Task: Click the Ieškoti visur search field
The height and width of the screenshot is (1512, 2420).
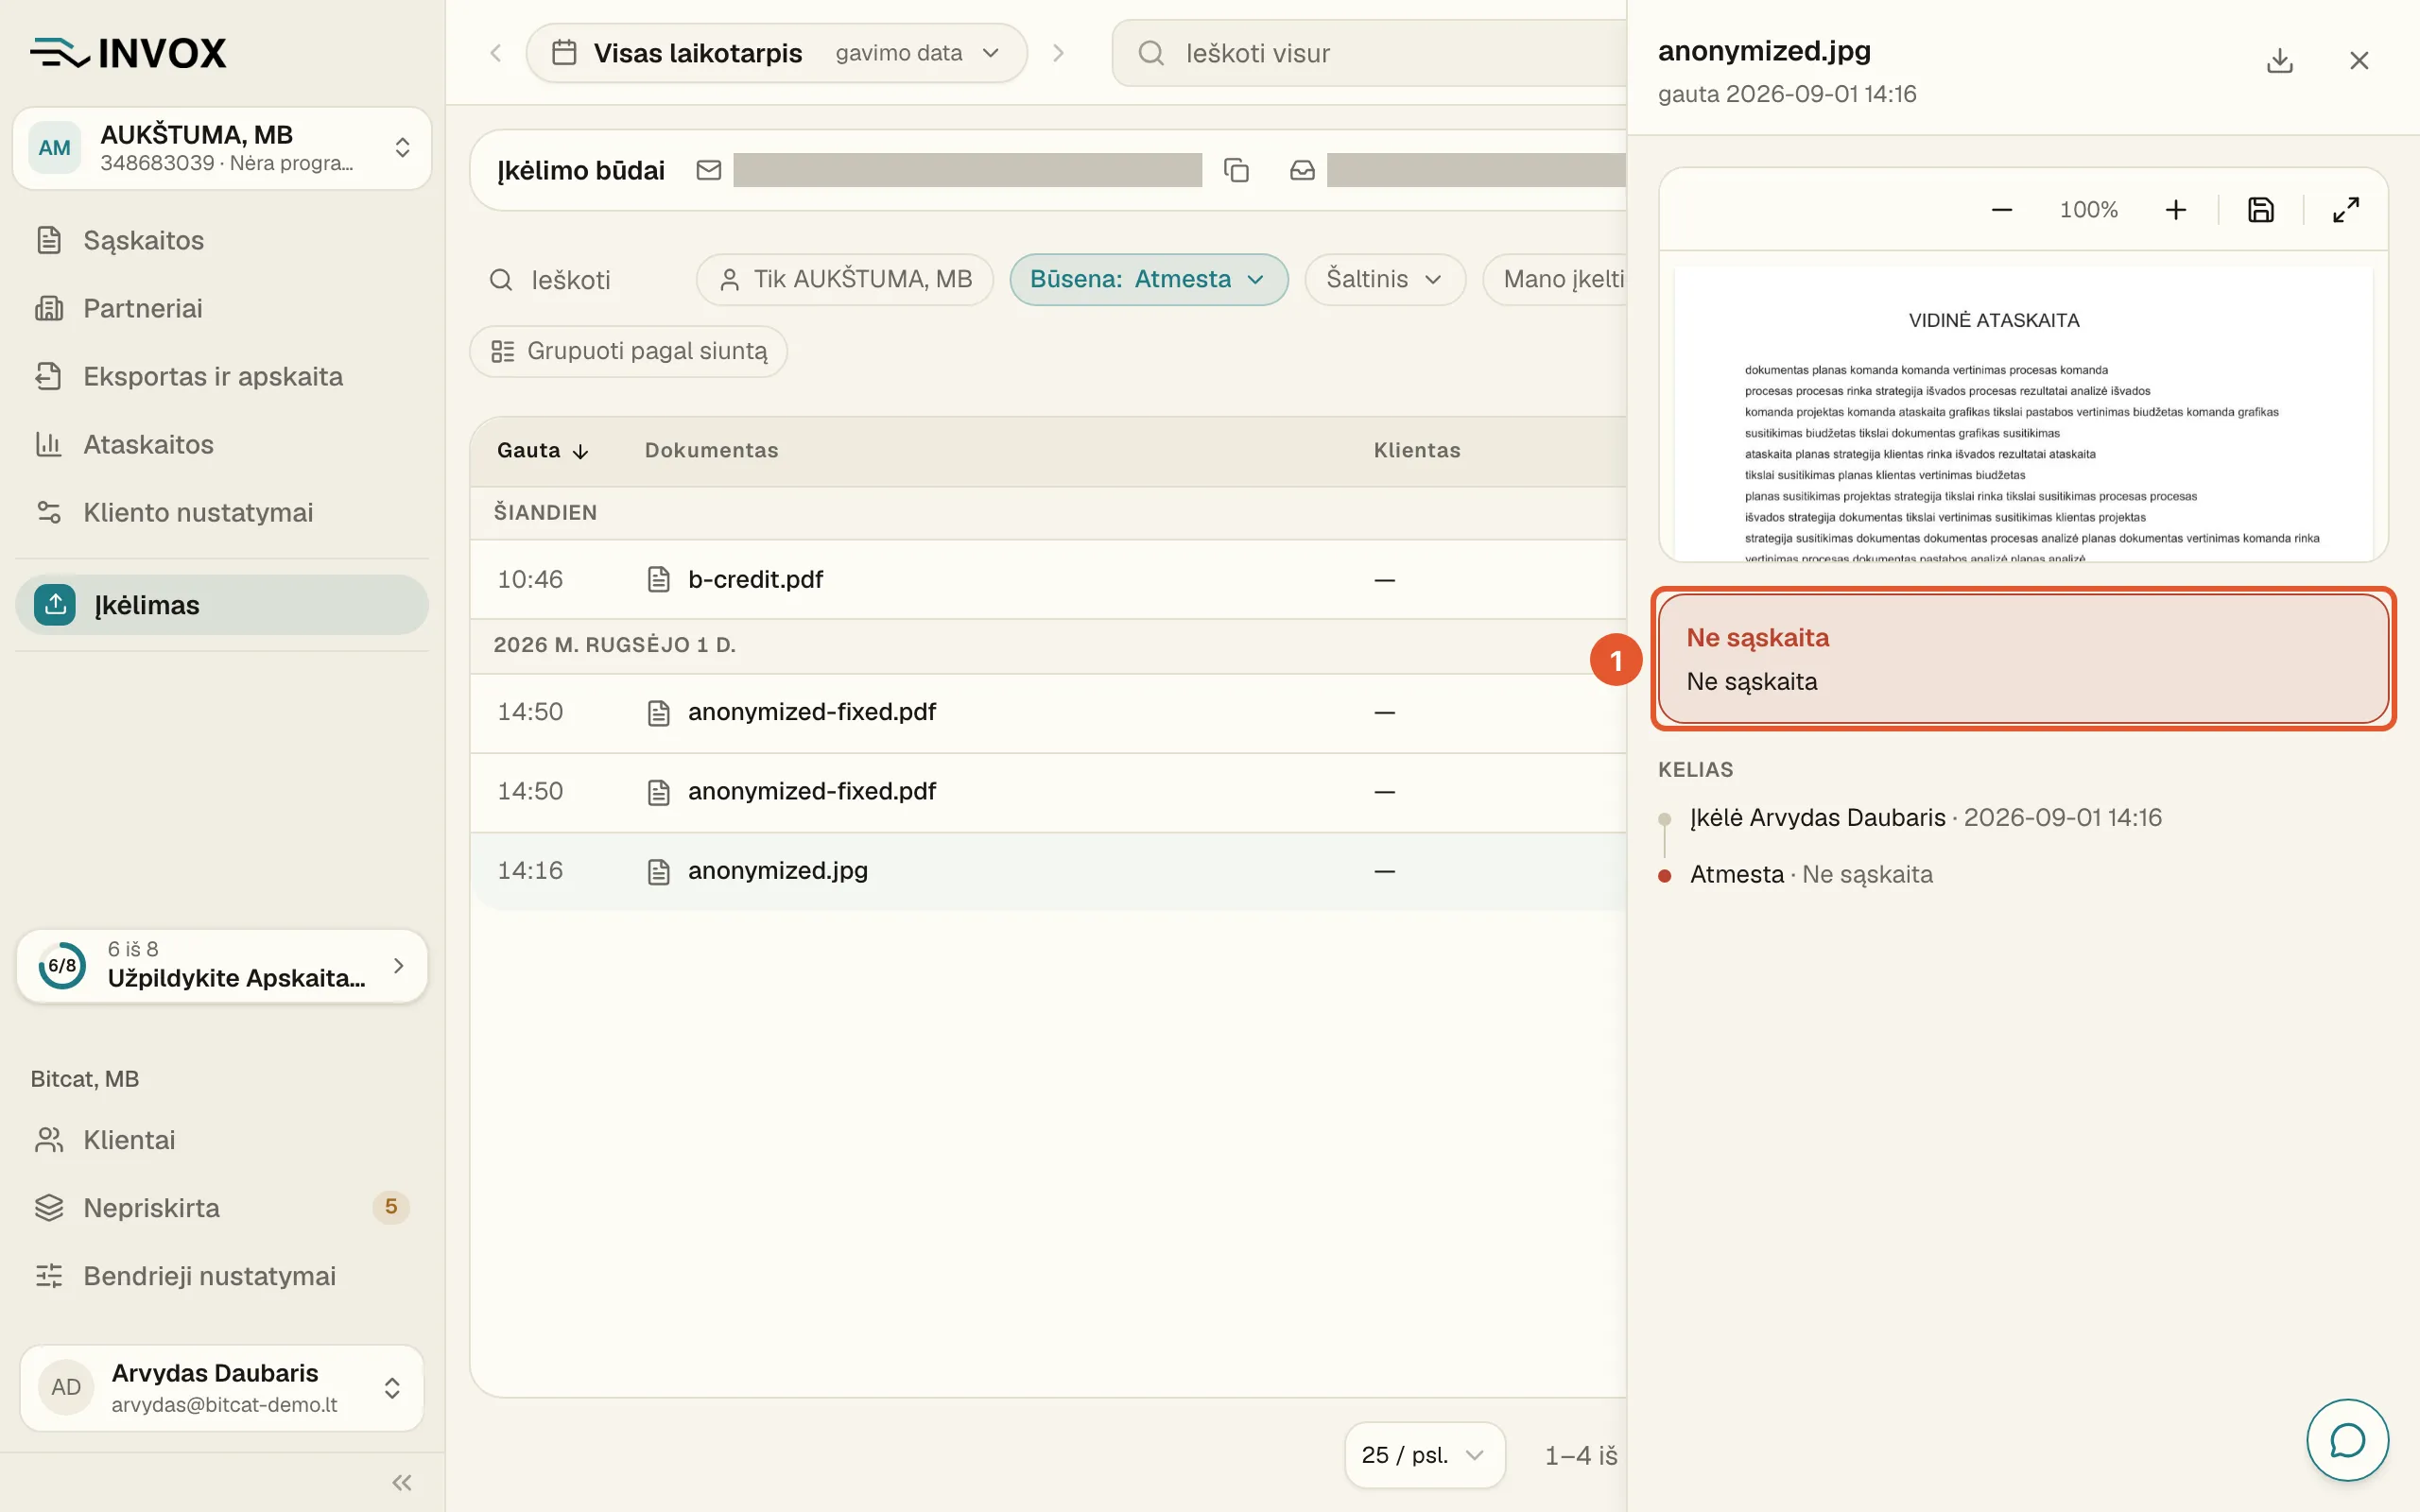Action: (x=1369, y=53)
